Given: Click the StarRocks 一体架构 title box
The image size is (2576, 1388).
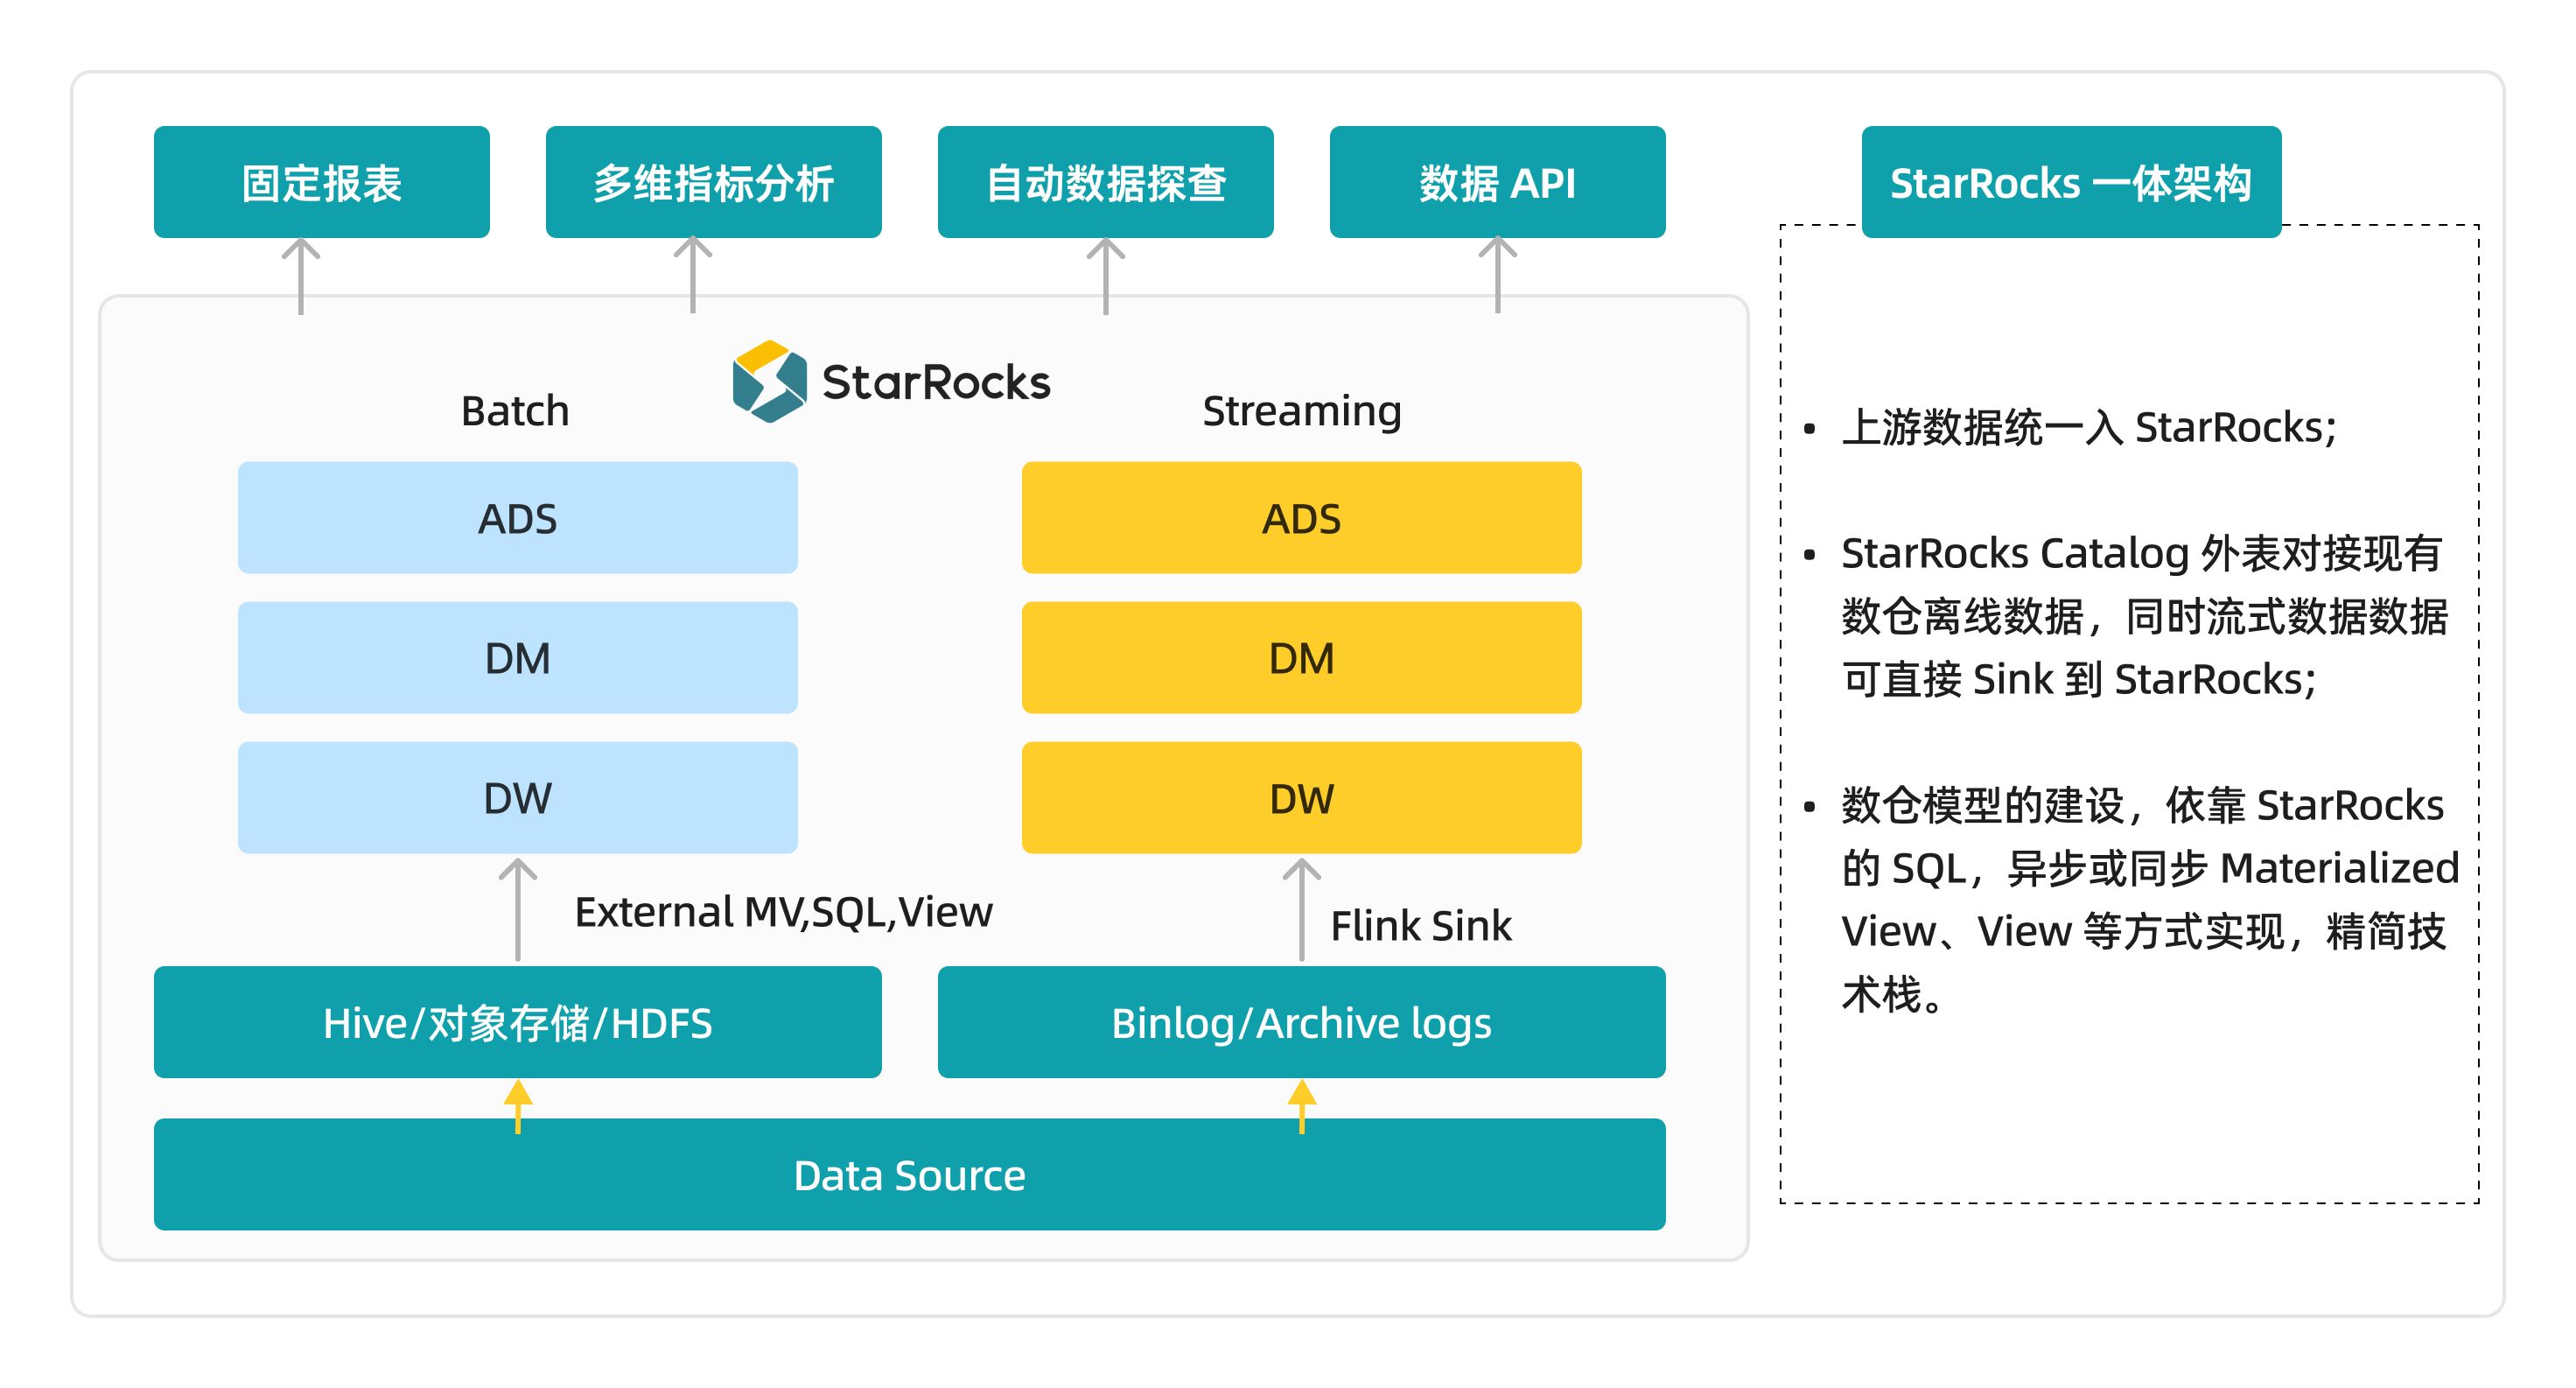Looking at the screenshot, I should [2070, 182].
